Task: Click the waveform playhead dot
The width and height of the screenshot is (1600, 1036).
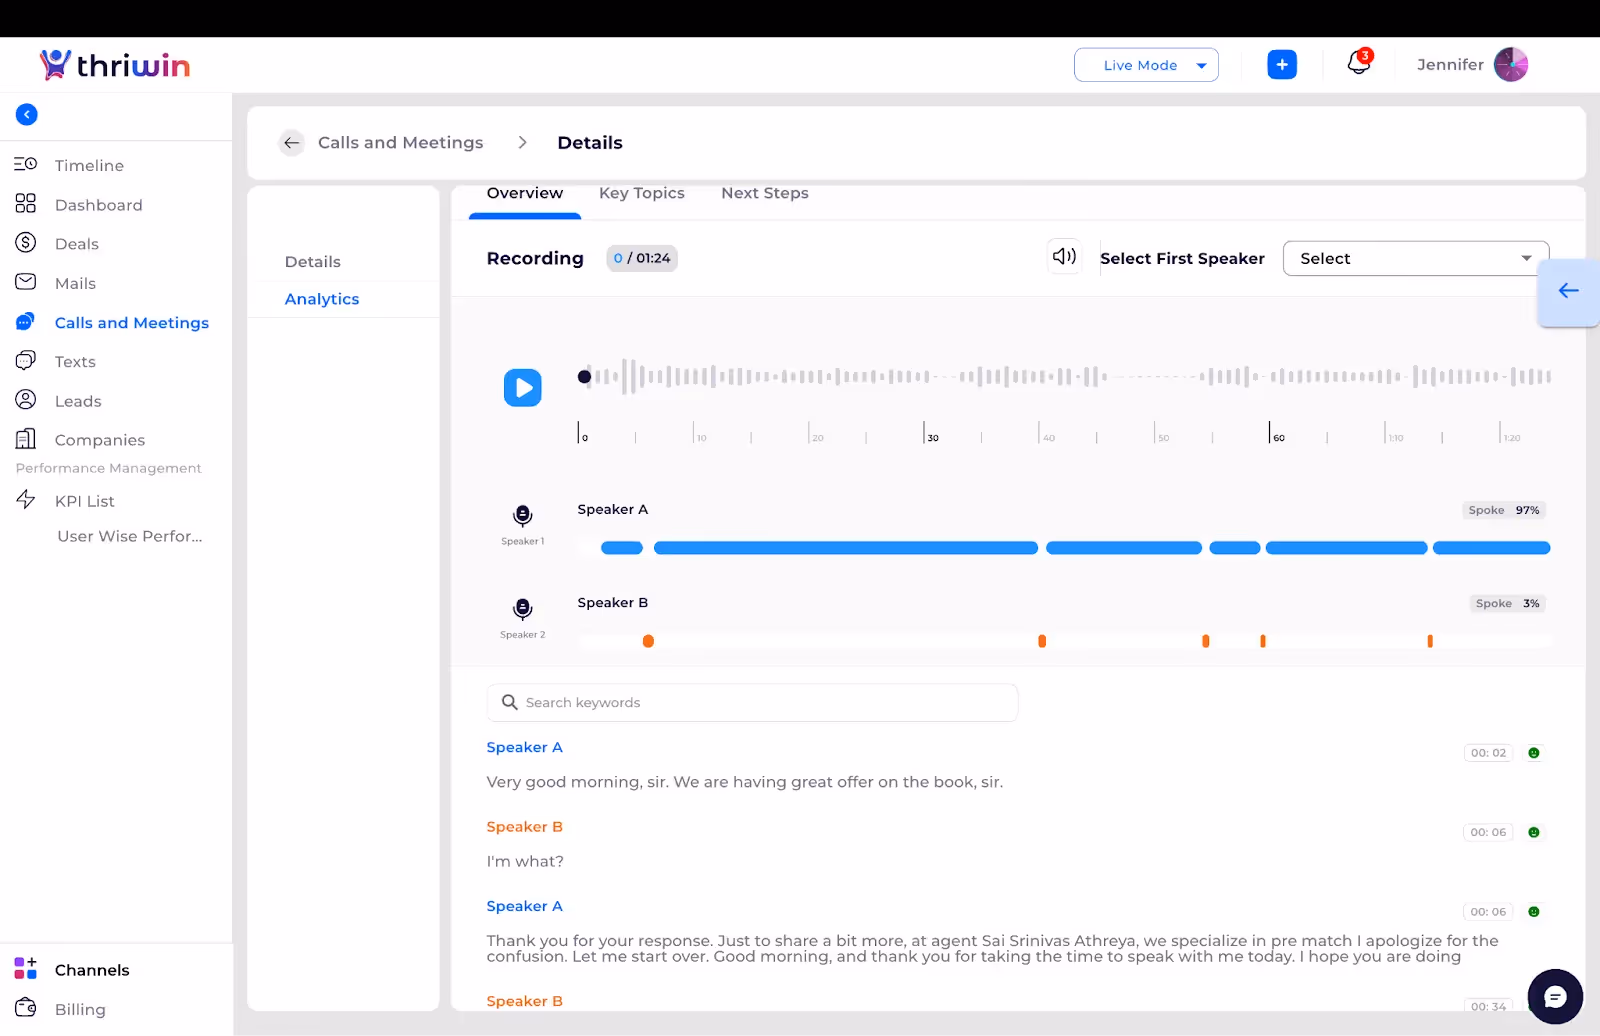Action: pos(584,377)
